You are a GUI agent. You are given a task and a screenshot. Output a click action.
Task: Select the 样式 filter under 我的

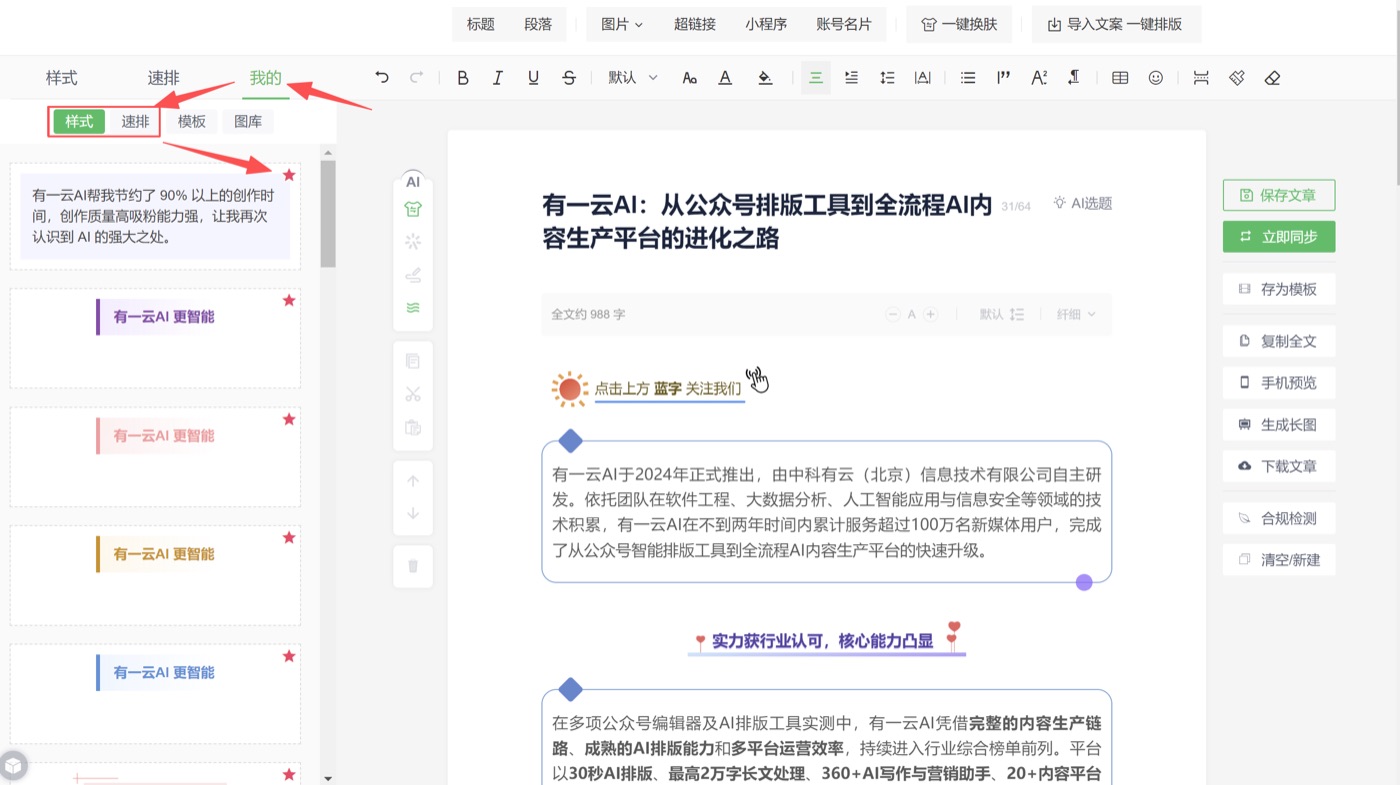tap(79, 122)
